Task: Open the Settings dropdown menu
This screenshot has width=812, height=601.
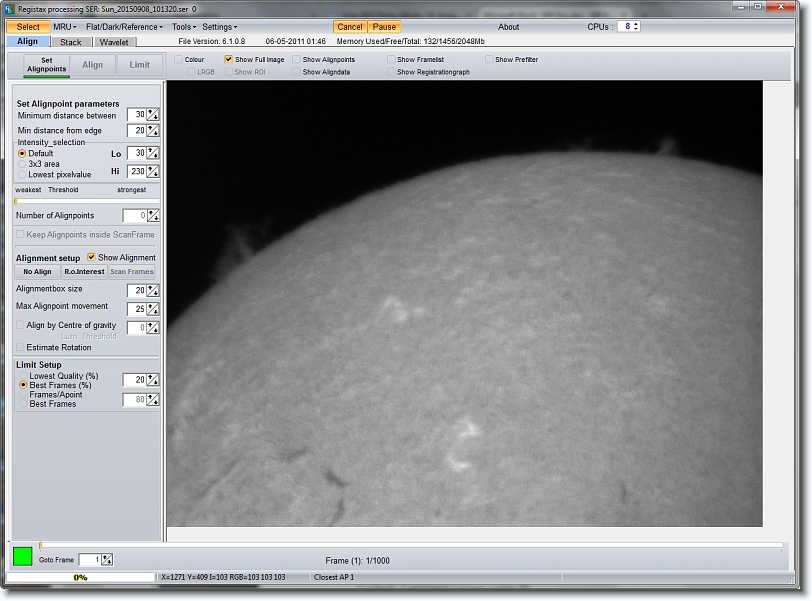Action: 220,27
